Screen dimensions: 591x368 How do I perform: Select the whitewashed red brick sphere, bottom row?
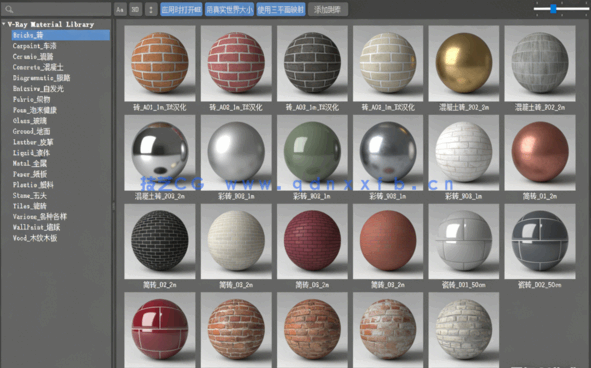tap(388, 330)
